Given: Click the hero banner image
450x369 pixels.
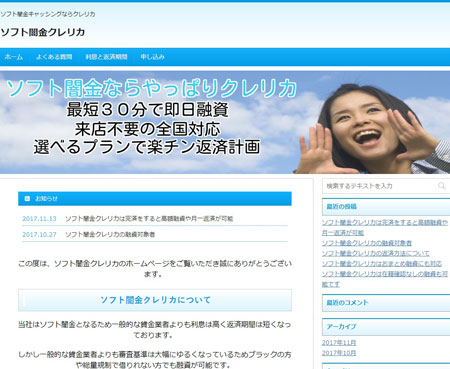Looking at the screenshot, I should click(225, 122).
